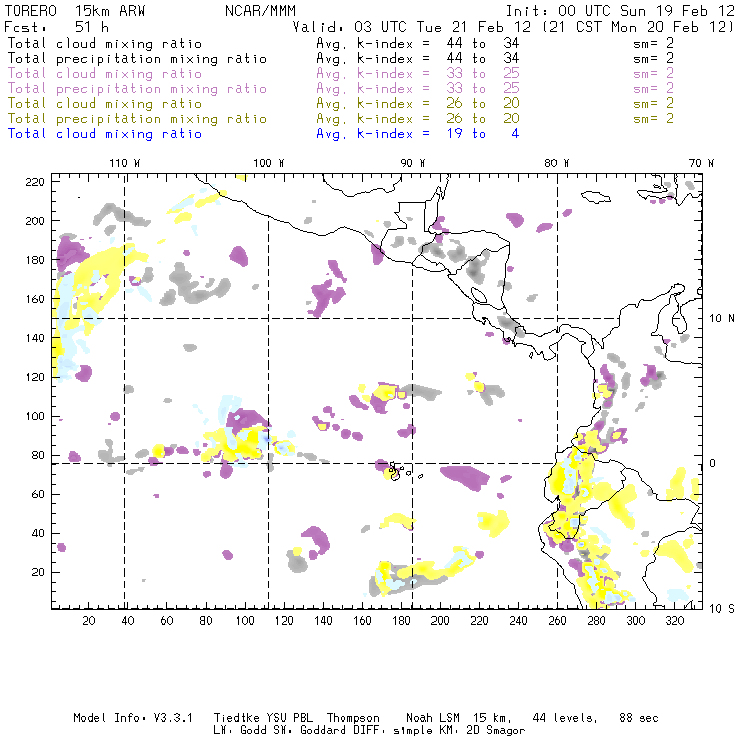Select the "15km ARW" header label

[110, 11]
